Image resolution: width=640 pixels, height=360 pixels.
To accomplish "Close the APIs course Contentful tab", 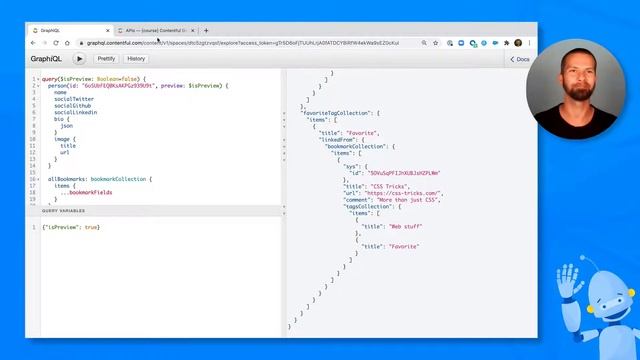I will [x=193, y=31].
